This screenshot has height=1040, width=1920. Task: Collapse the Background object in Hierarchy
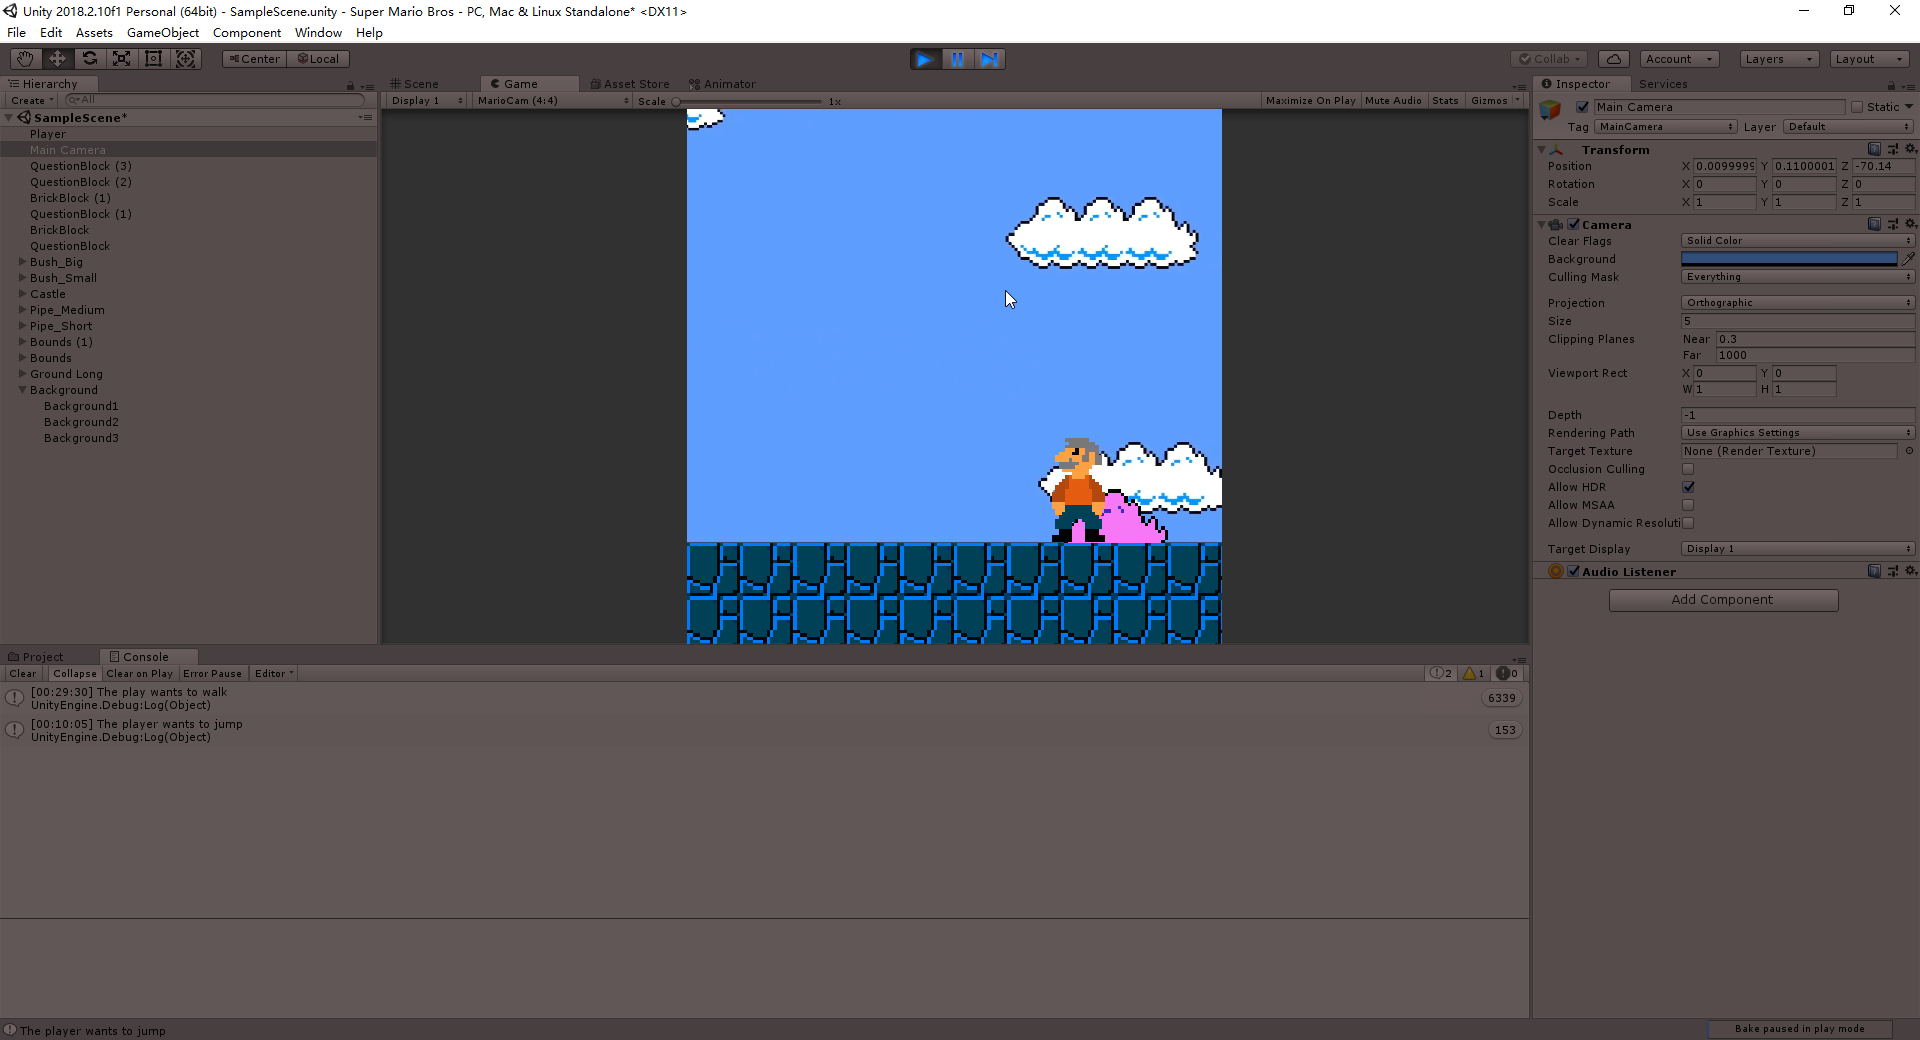pyautogui.click(x=23, y=390)
